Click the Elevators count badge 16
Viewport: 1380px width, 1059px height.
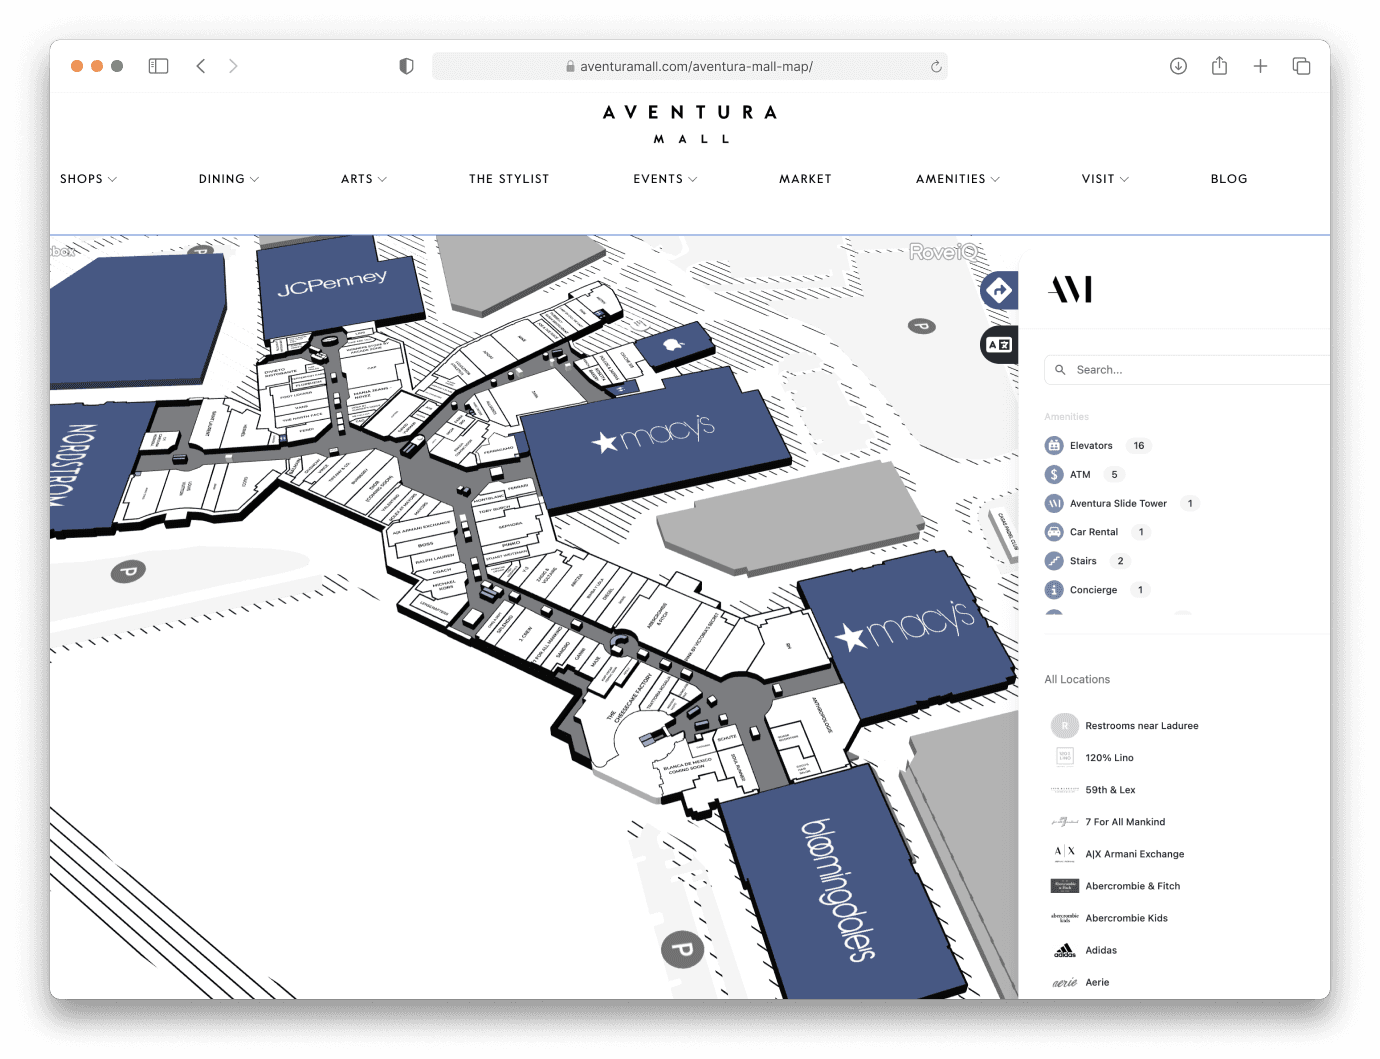[x=1139, y=446]
